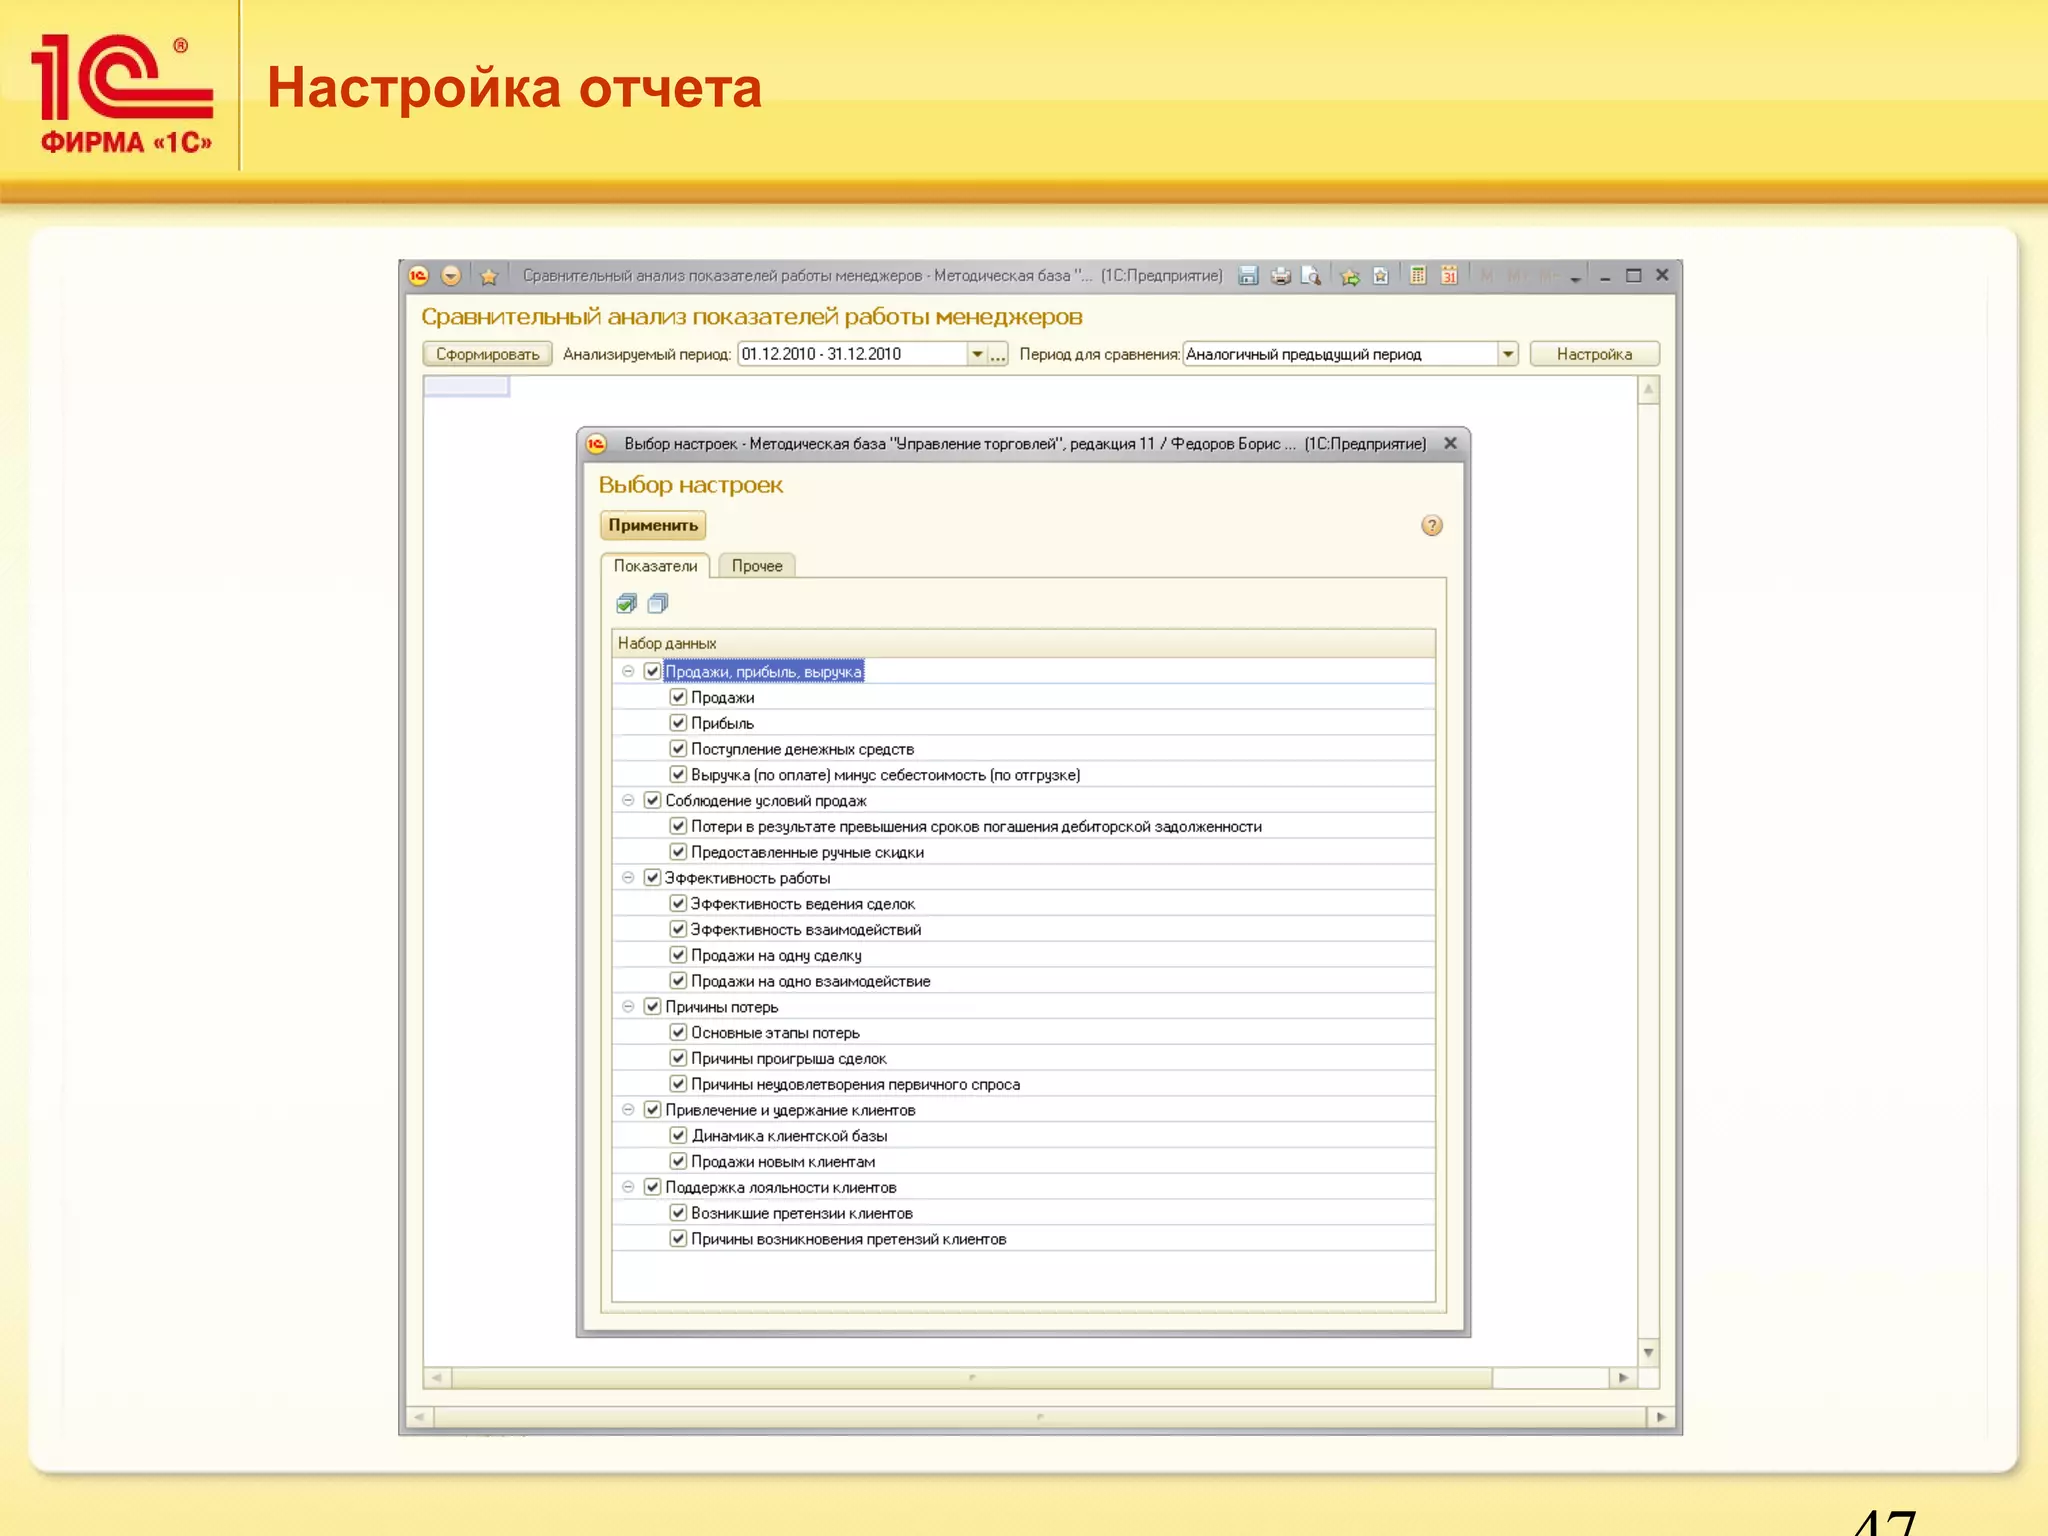The height and width of the screenshot is (1536, 2048).
Task: Collapse the Причины потерь group
Action: click(x=628, y=1007)
